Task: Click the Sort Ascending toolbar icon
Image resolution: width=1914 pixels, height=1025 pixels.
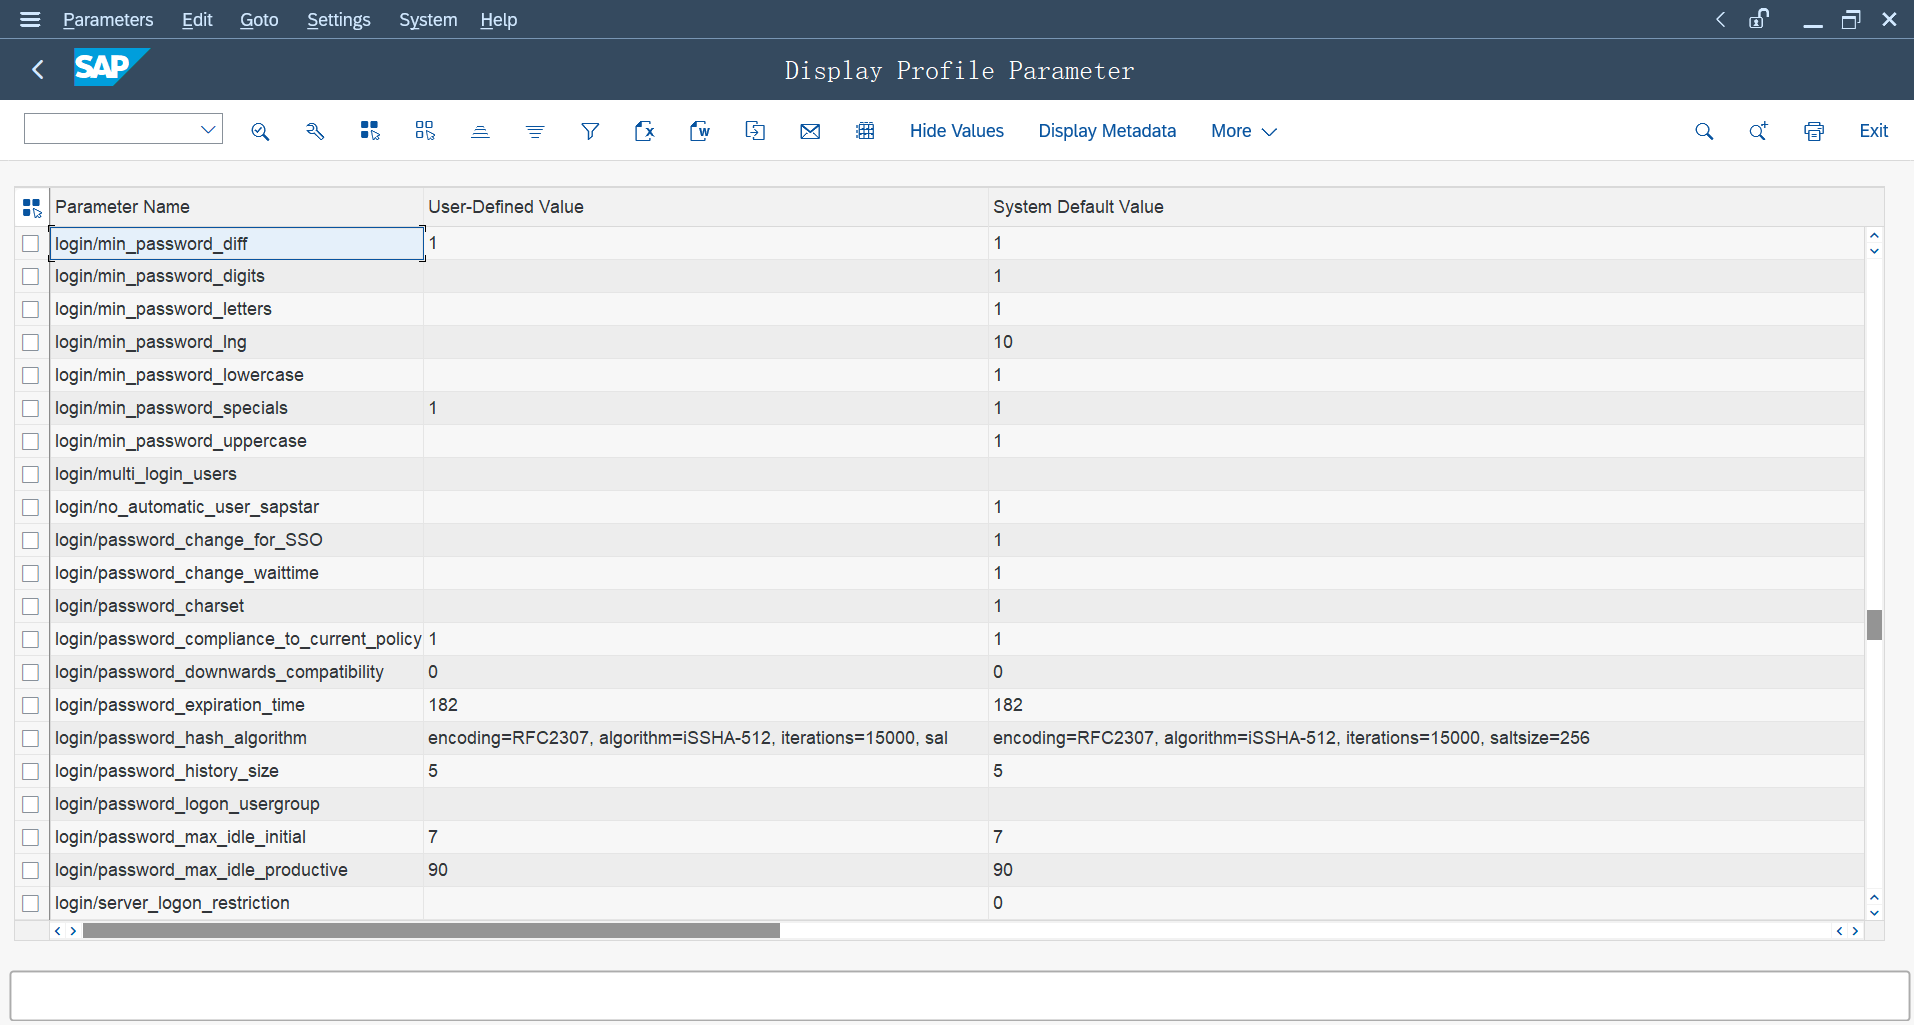Action: click(x=480, y=131)
